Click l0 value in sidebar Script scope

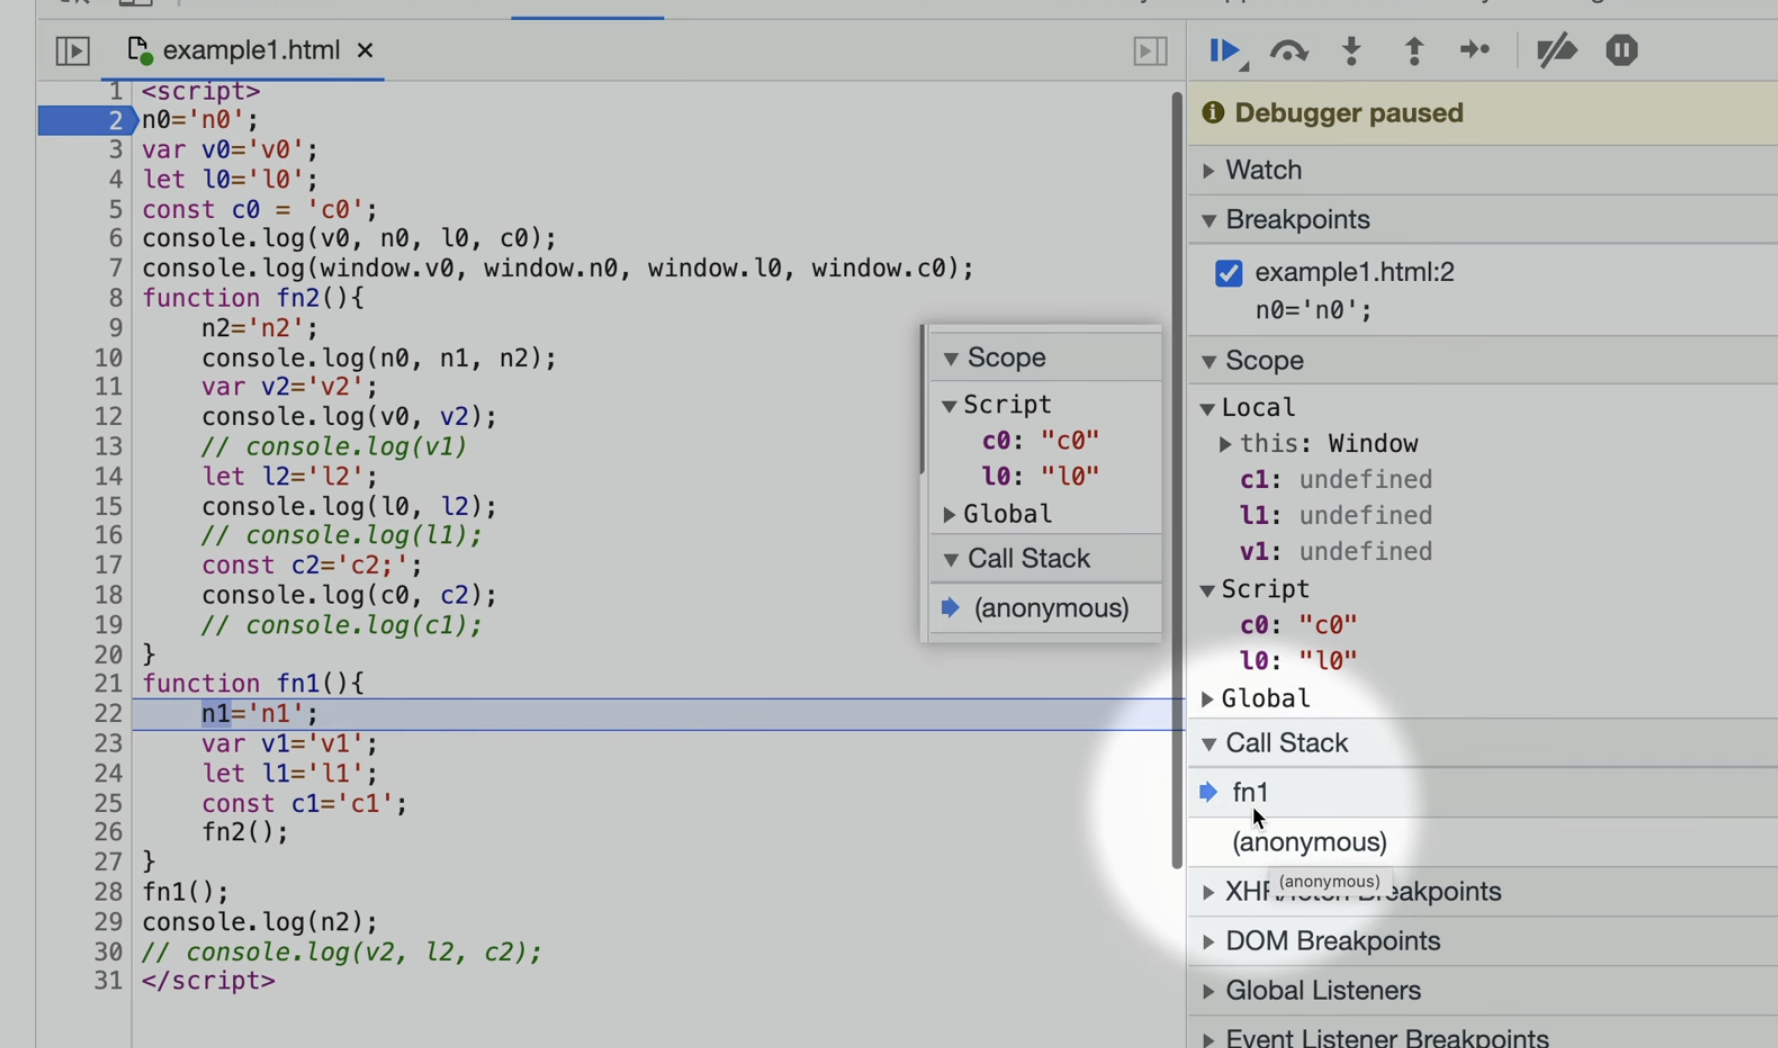(1328, 661)
